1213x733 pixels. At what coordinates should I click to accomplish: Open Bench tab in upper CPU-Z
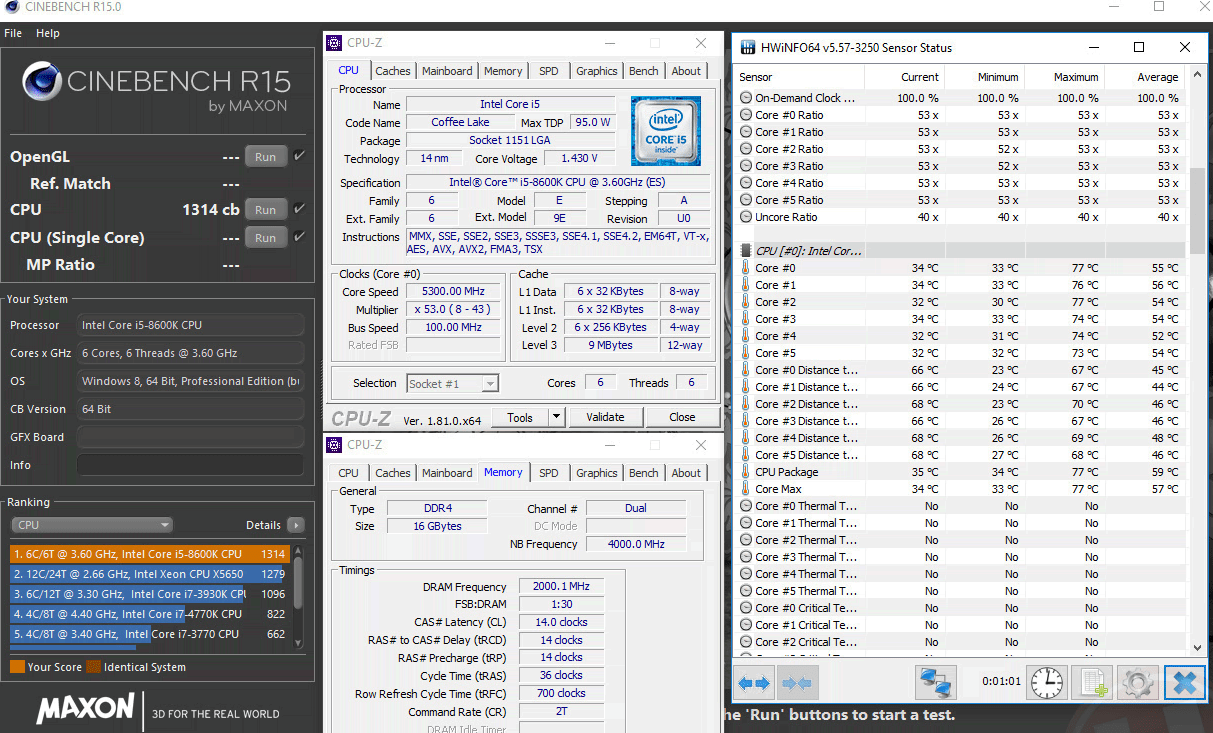[644, 71]
